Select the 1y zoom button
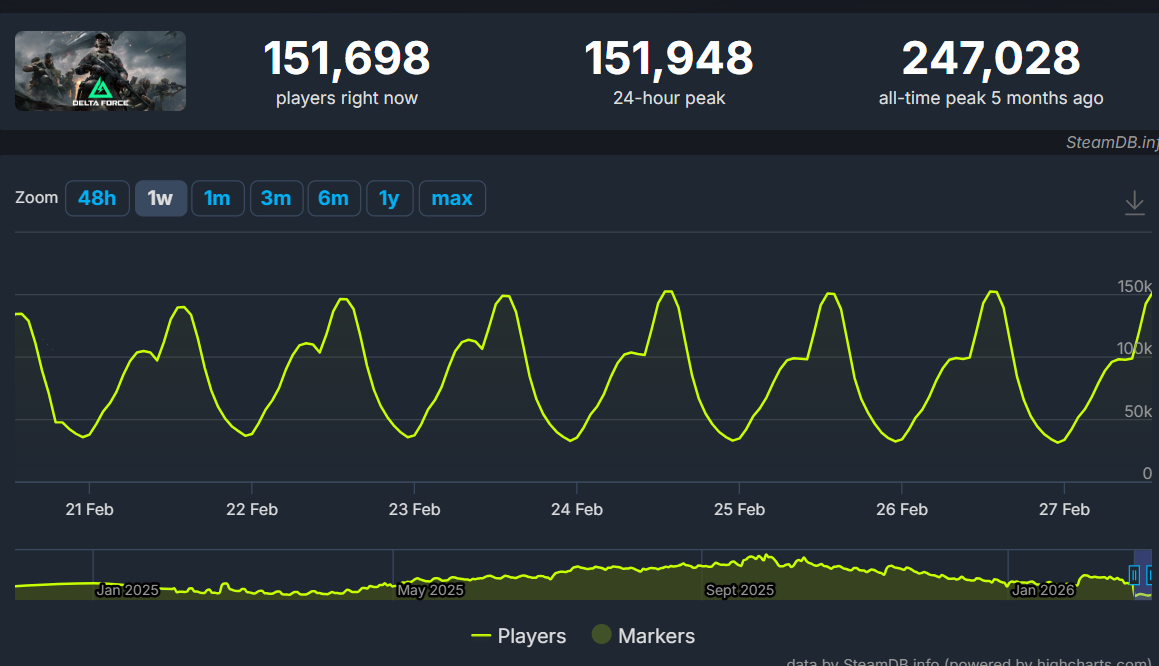The width and height of the screenshot is (1159, 666). point(389,198)
